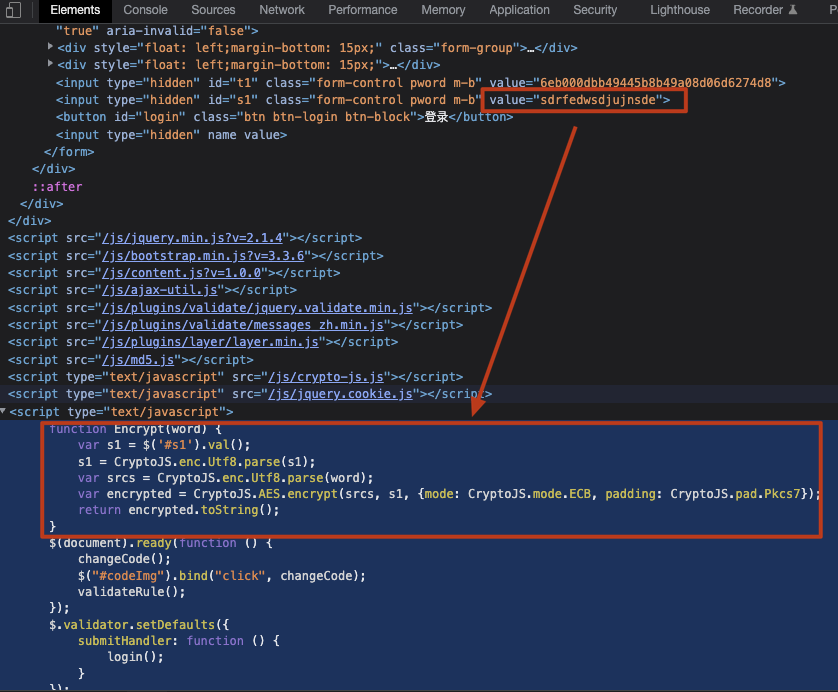This screenshot has height=692, width=838.
Task: Open the content.js?v=1.0.0 link
Action: point(181,273)
